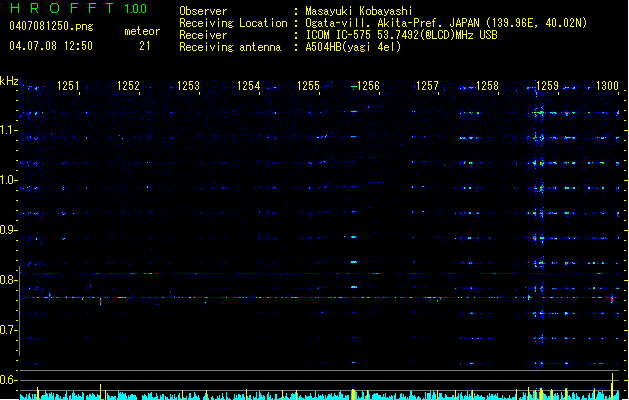Click the location text Ogata-vill. Akita-Pref. JAPAN
The height and width of the screenshot is (400, 629).
(x=392, y=23)
